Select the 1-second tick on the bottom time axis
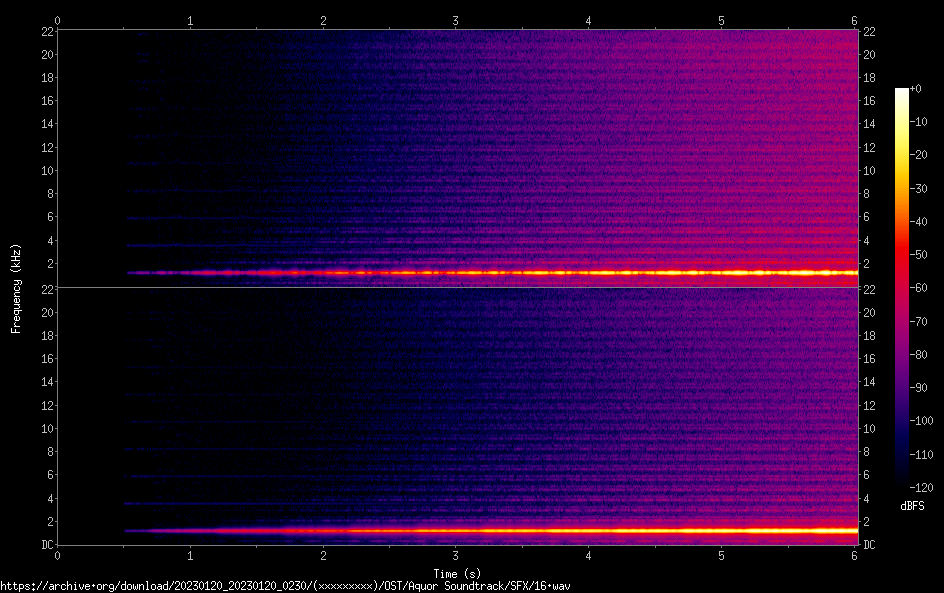This screenshot has height=593, width=944. [x=190, y=555]
